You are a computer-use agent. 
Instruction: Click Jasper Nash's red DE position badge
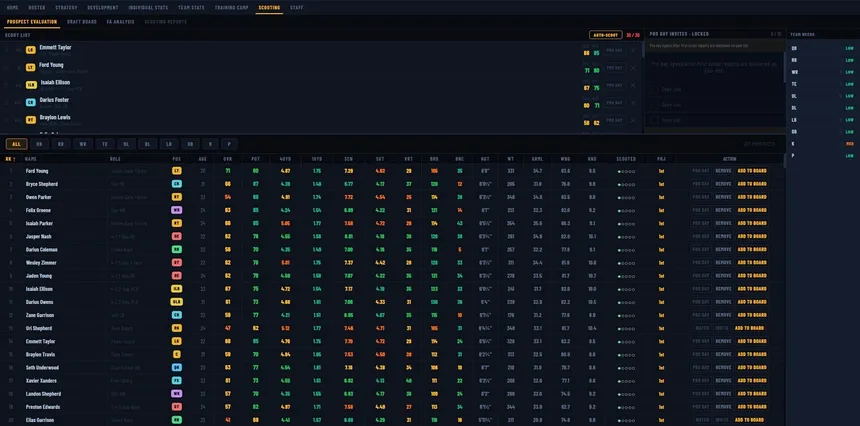tap(177, 236)
